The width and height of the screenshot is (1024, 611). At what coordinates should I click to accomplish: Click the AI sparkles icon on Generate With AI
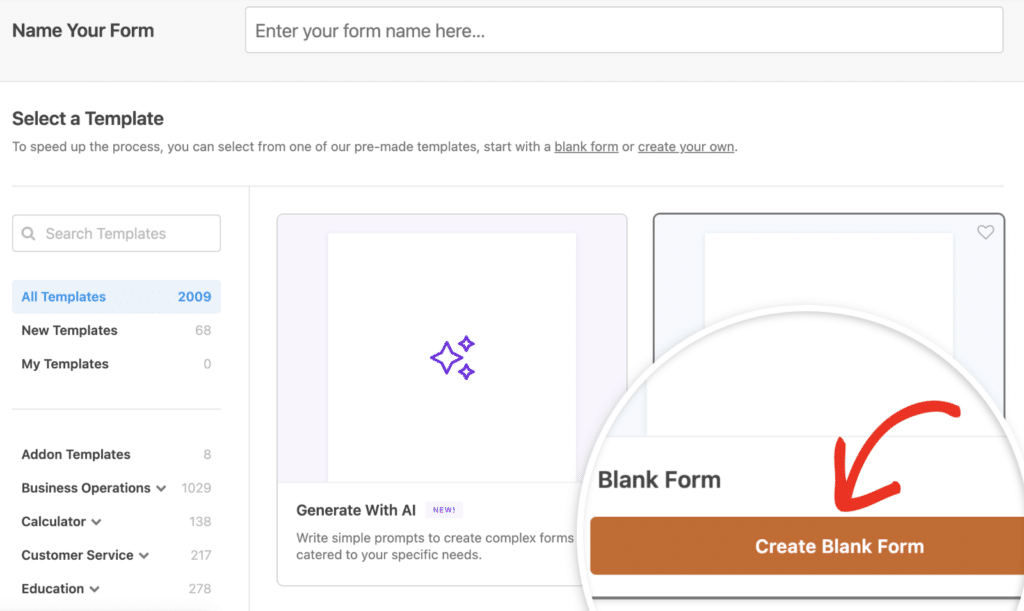(x=453, y=357)
